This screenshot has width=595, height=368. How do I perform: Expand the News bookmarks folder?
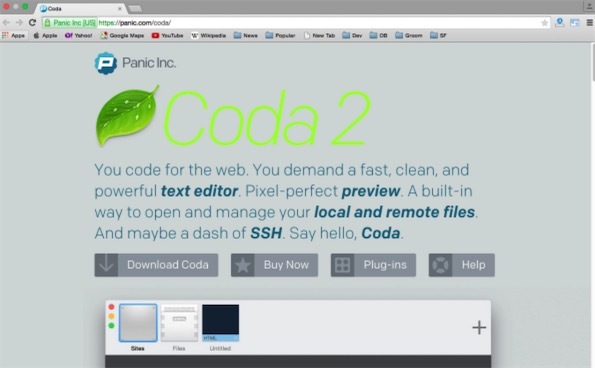click(x=246, y=35)
